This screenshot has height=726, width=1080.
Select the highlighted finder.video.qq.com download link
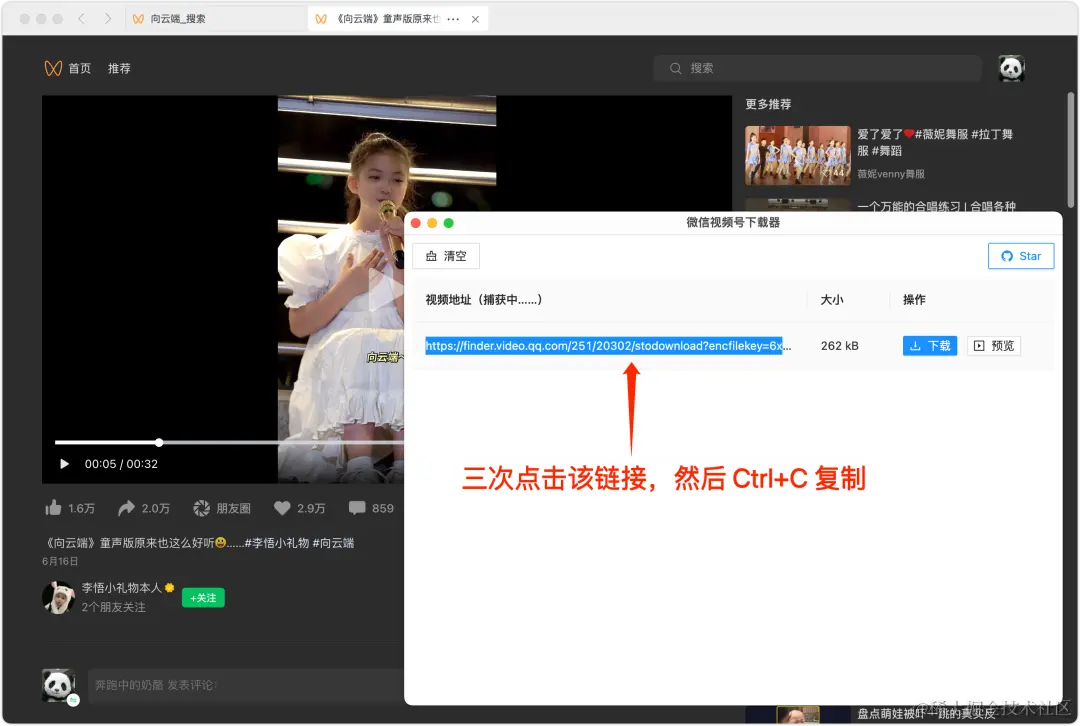pyautogui.click(x=605, y=345)
